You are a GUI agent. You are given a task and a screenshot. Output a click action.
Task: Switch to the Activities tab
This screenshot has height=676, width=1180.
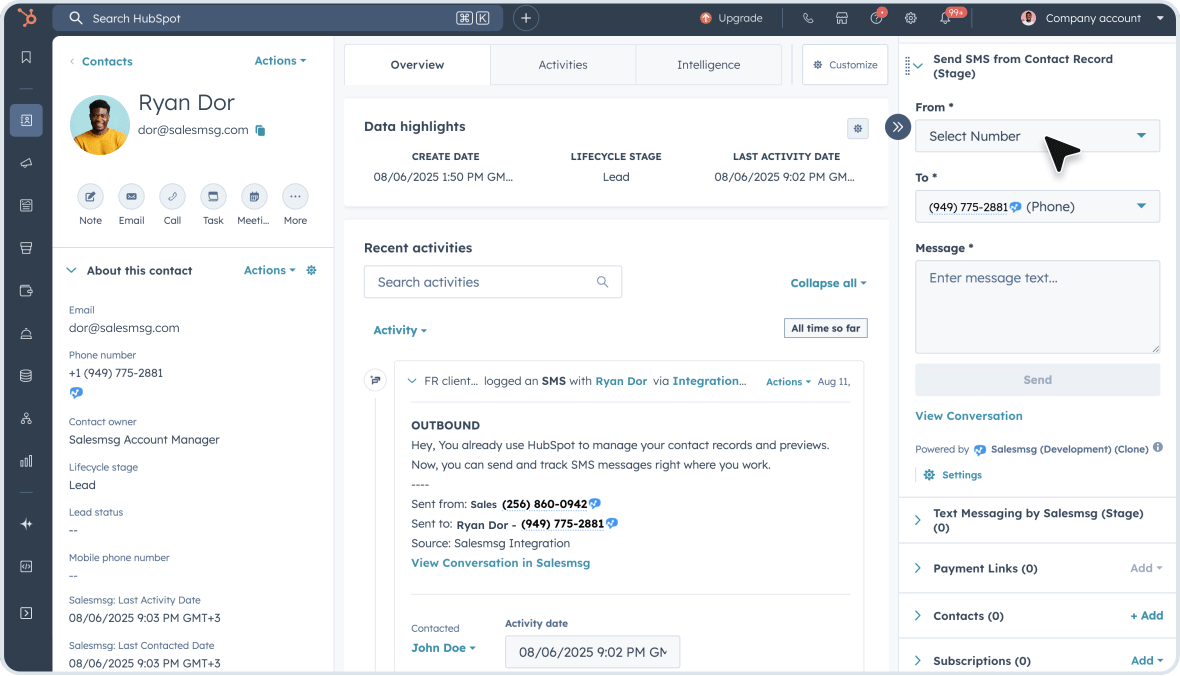click(563, 65)
